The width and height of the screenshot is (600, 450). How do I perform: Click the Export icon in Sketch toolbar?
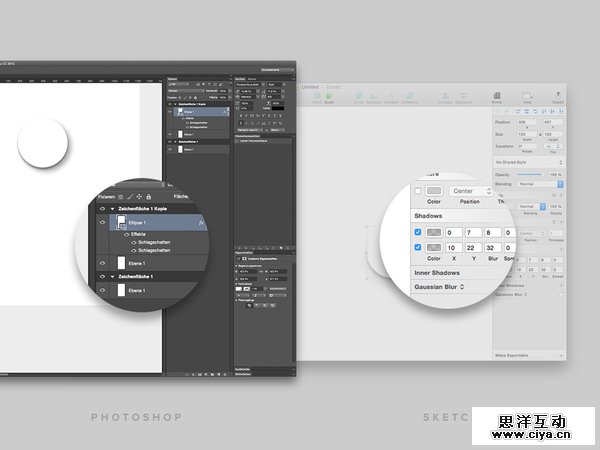557,96
